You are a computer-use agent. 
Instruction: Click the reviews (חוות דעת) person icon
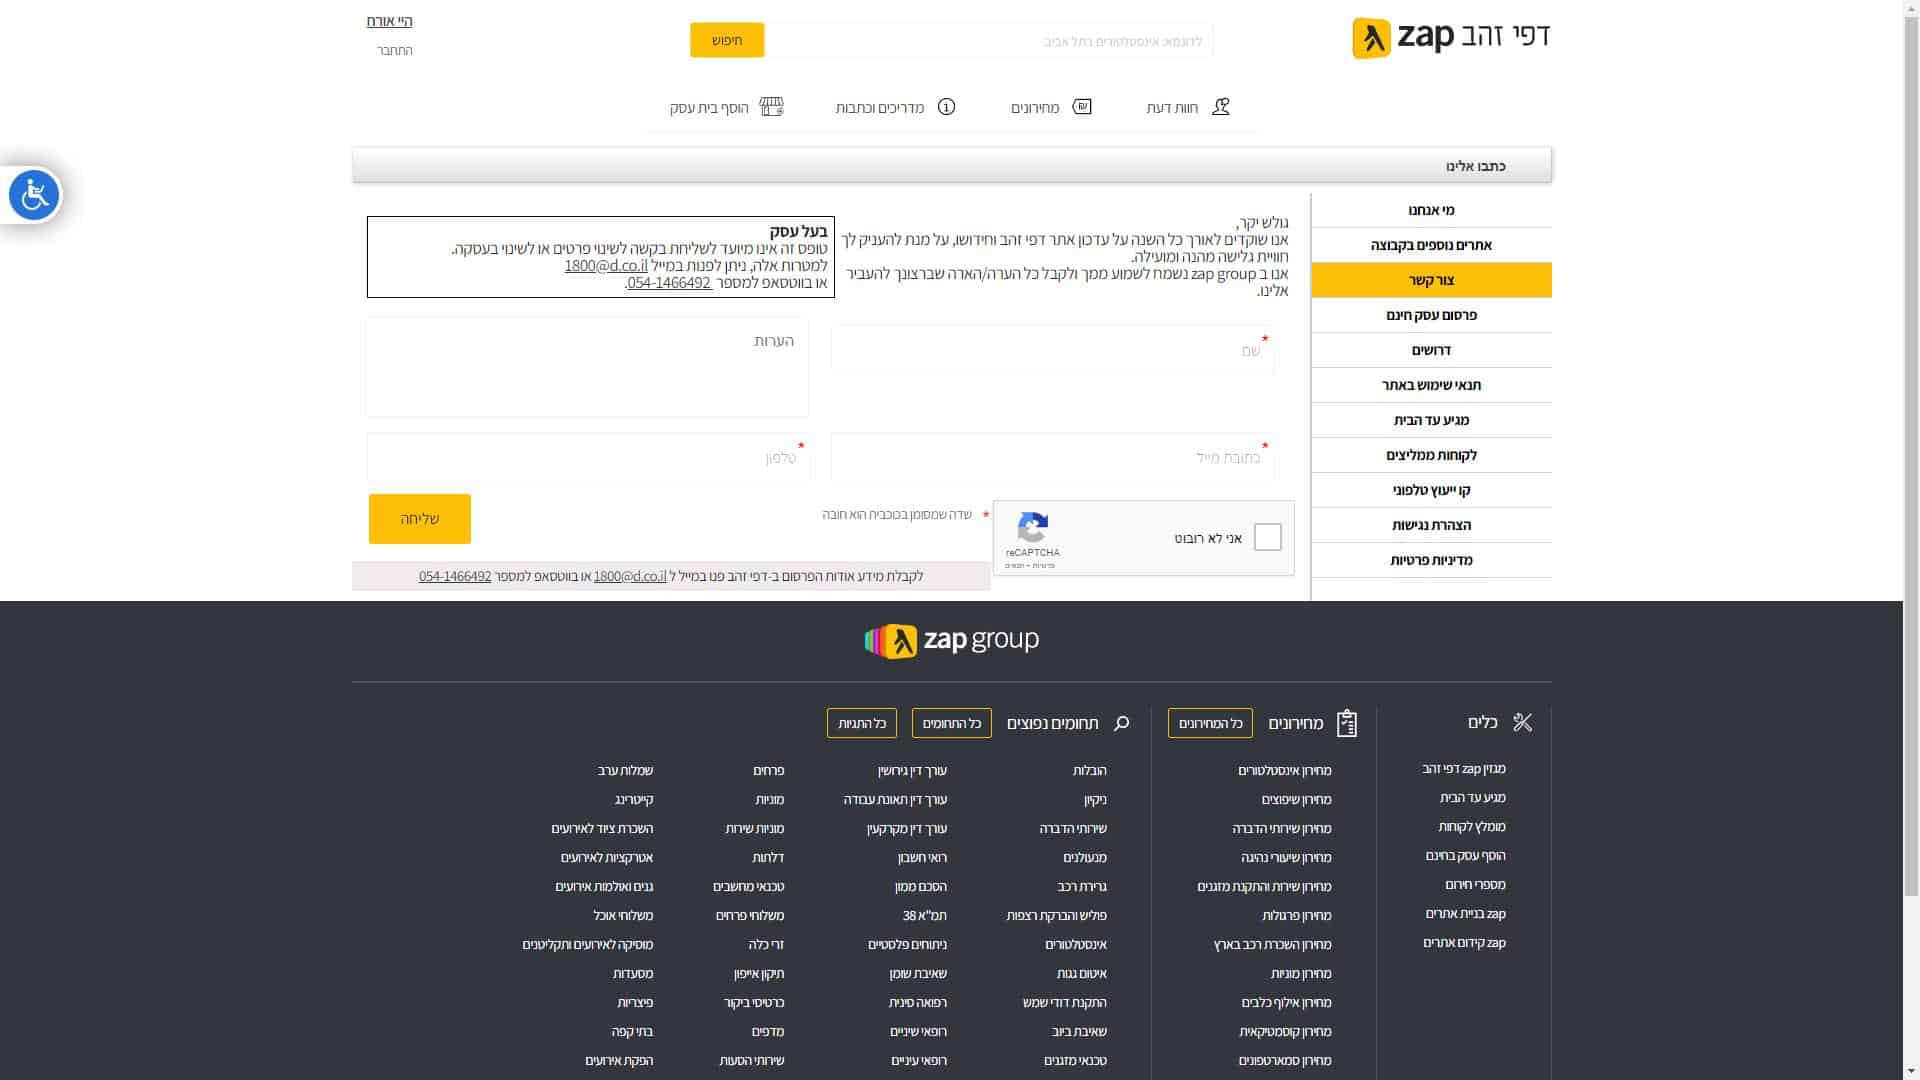[x=1220, y=107]
